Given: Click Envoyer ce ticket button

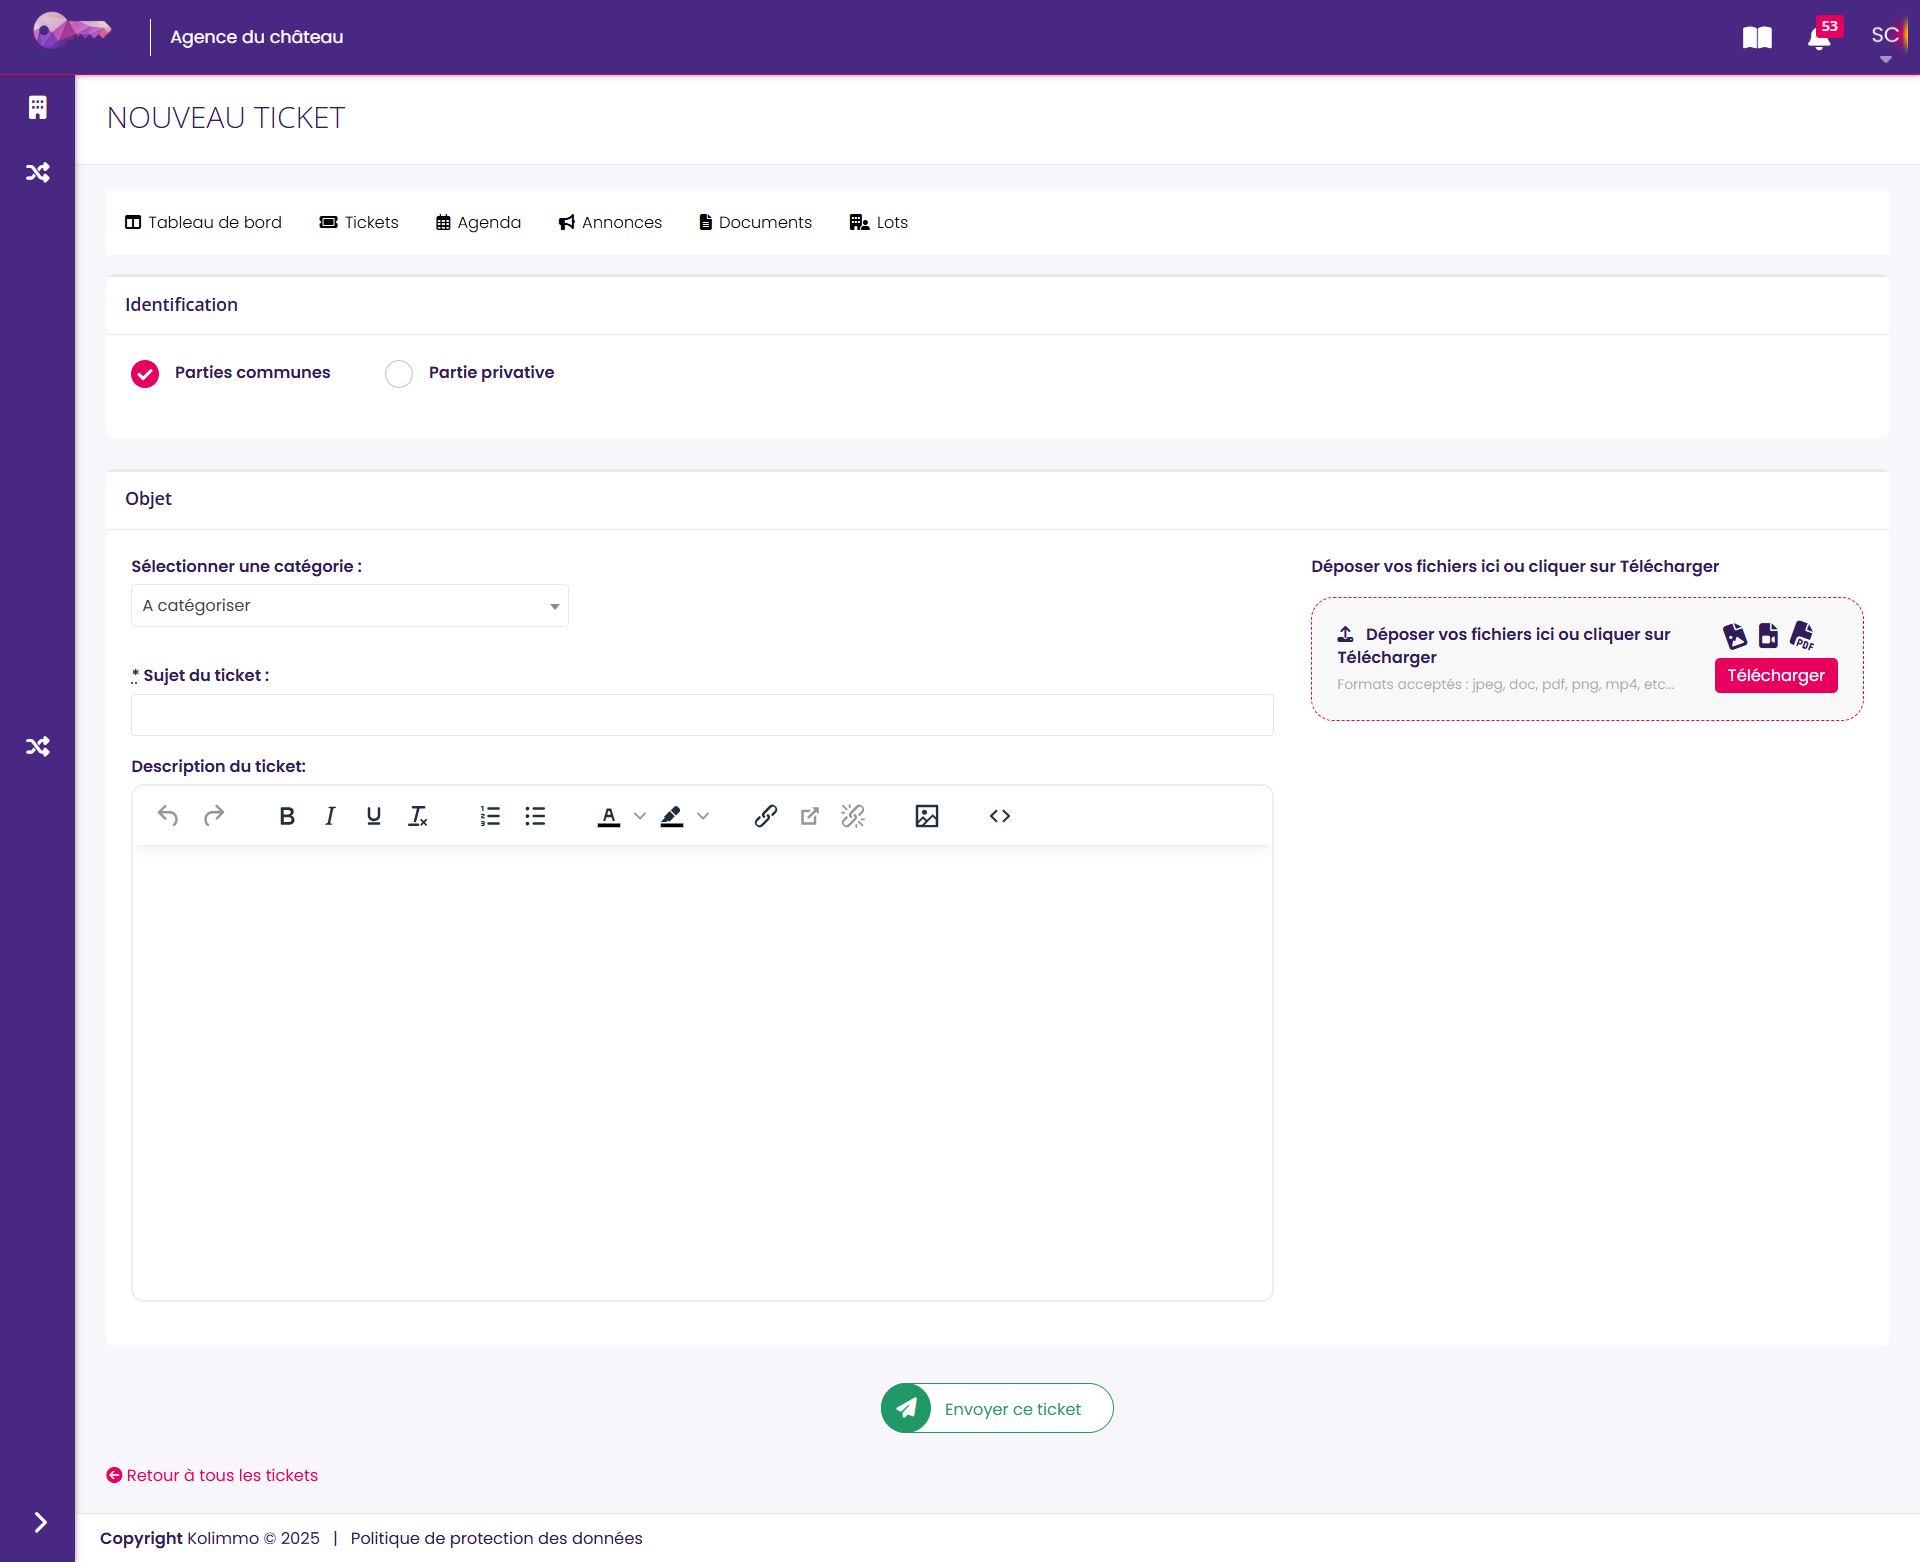Looking at the screenshot, I should pos(997,1408).
